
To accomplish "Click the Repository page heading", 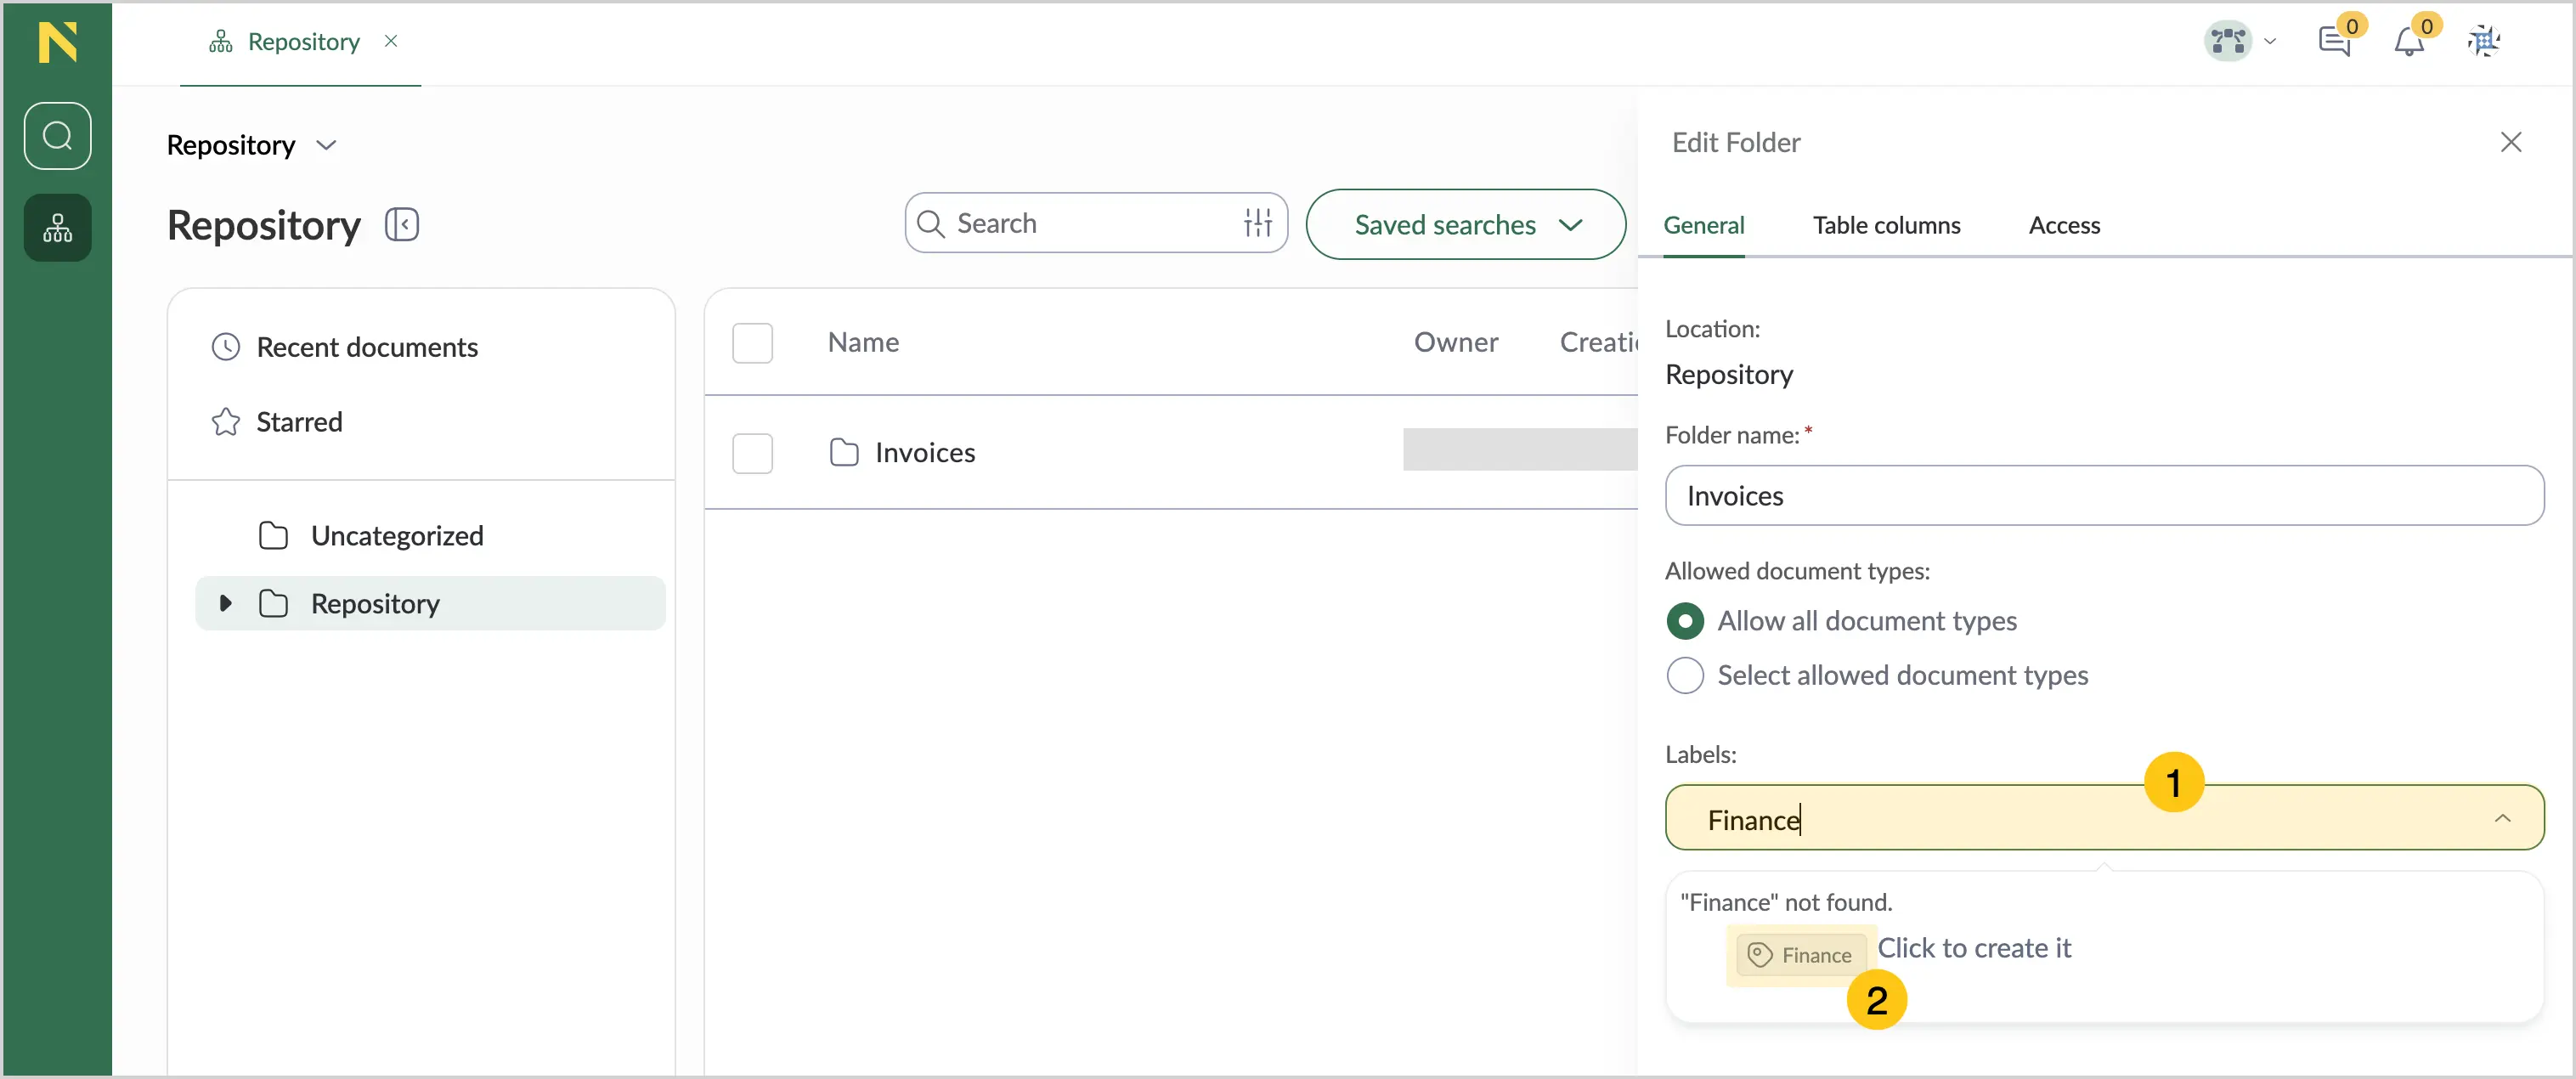I will (x=264, y=225).
